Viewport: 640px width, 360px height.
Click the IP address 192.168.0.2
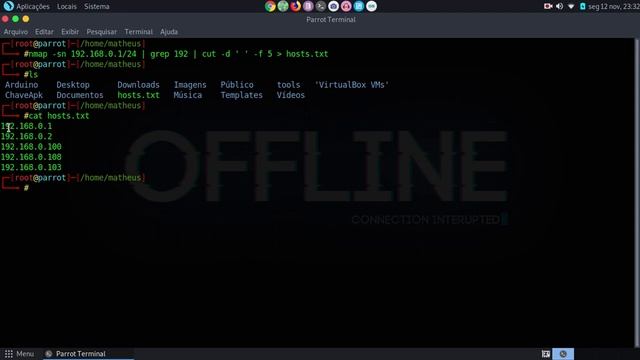click(x=27, y=136)
